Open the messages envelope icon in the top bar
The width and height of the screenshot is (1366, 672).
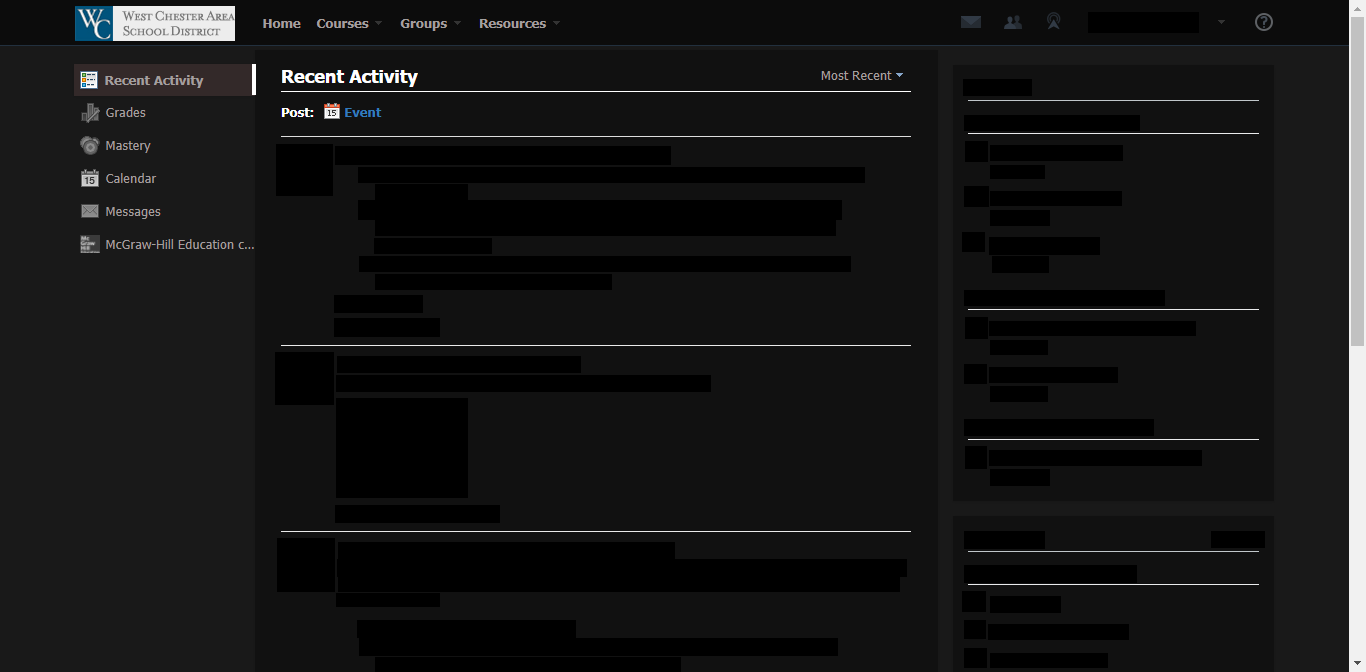pyautogui.click(x=970, y=21)
